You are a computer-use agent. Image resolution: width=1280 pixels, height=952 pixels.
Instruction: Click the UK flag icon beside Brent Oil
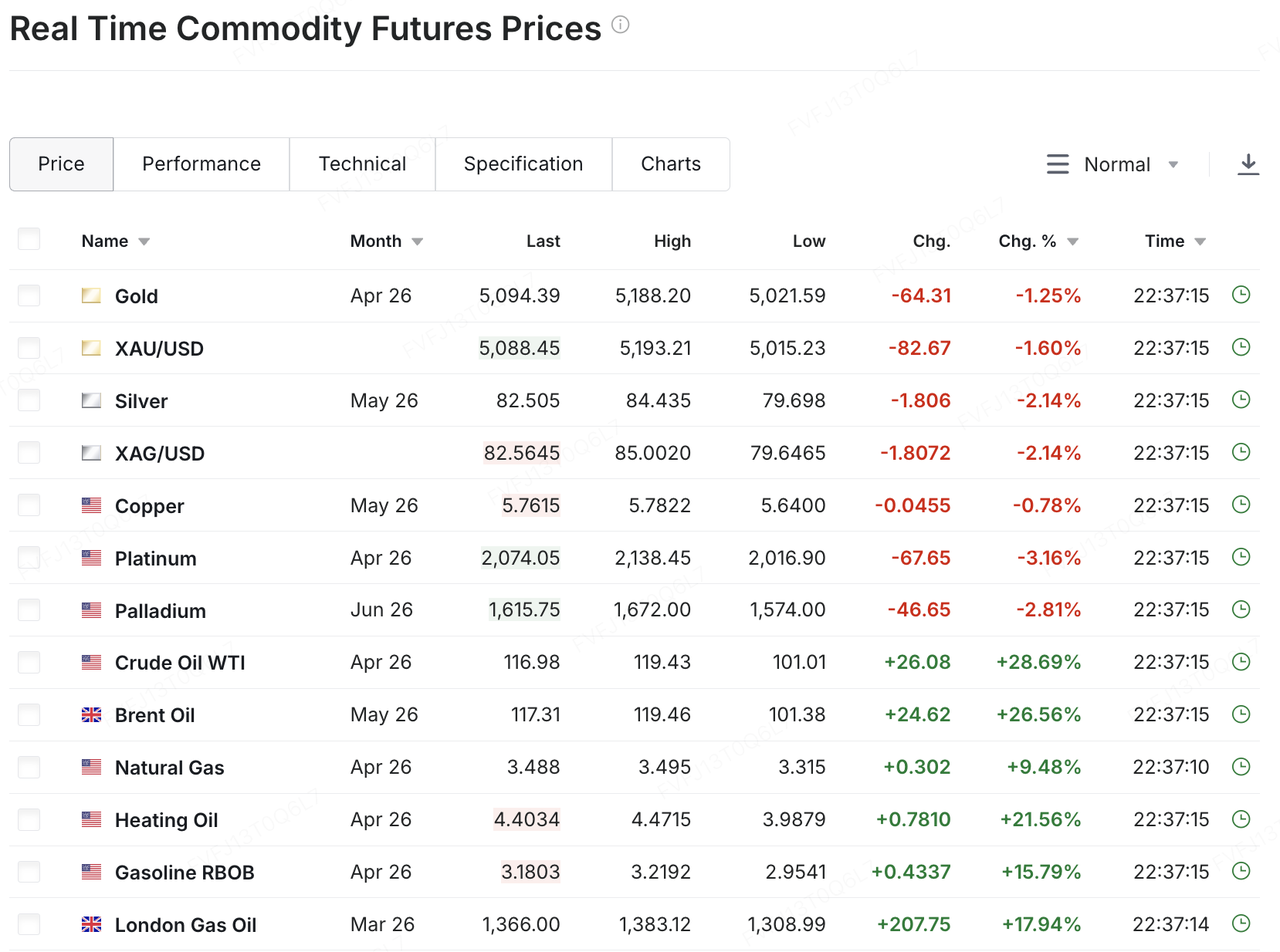(92, 715)
